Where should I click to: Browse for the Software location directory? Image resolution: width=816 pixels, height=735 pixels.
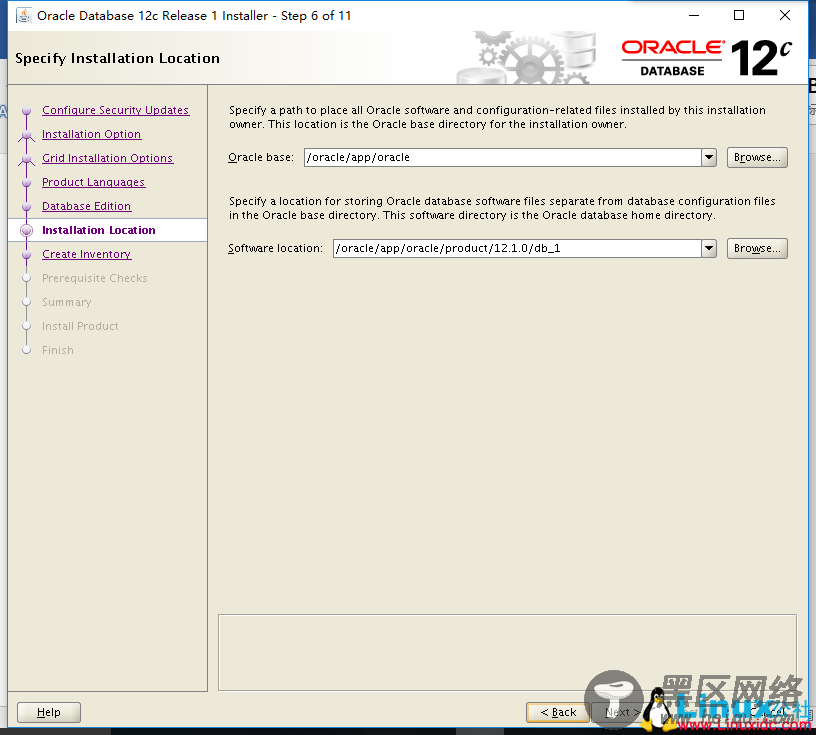pyautogui.click(x=757, y=248)
